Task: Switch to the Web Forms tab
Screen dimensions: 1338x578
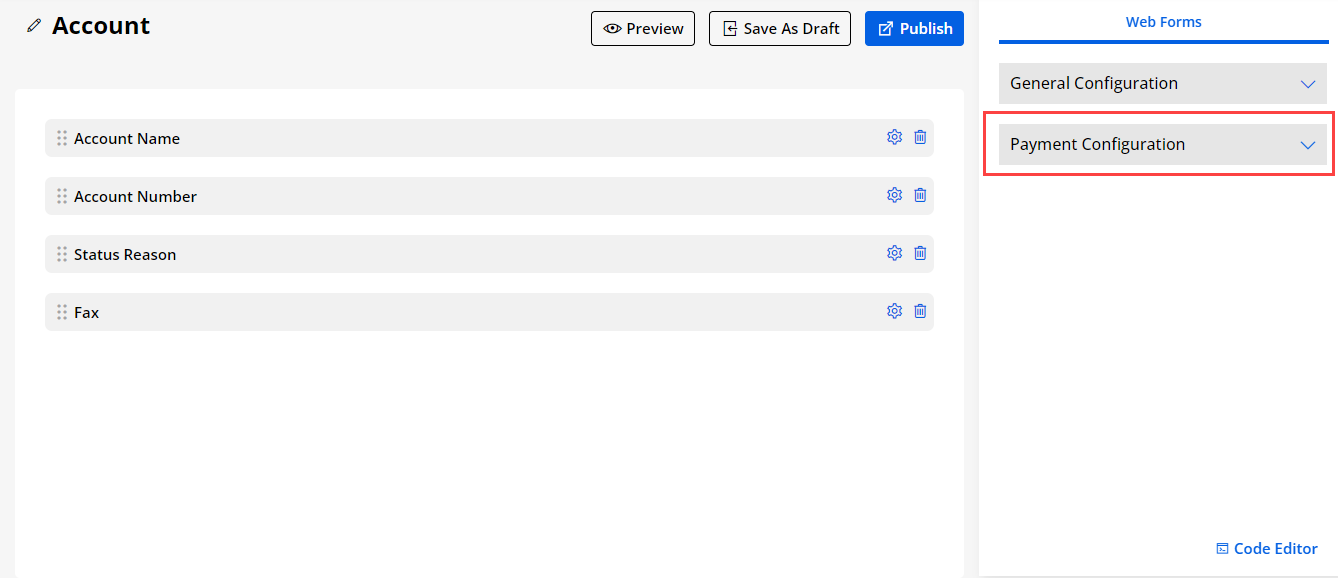Action: (1163, 22)
